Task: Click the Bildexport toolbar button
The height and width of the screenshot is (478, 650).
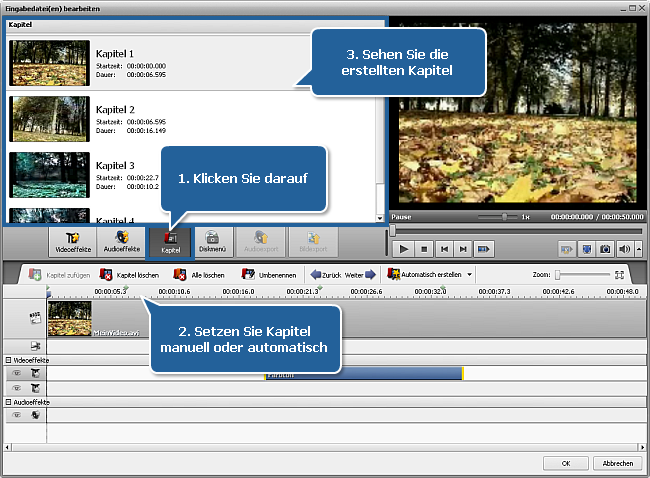Action: point(313,242)
